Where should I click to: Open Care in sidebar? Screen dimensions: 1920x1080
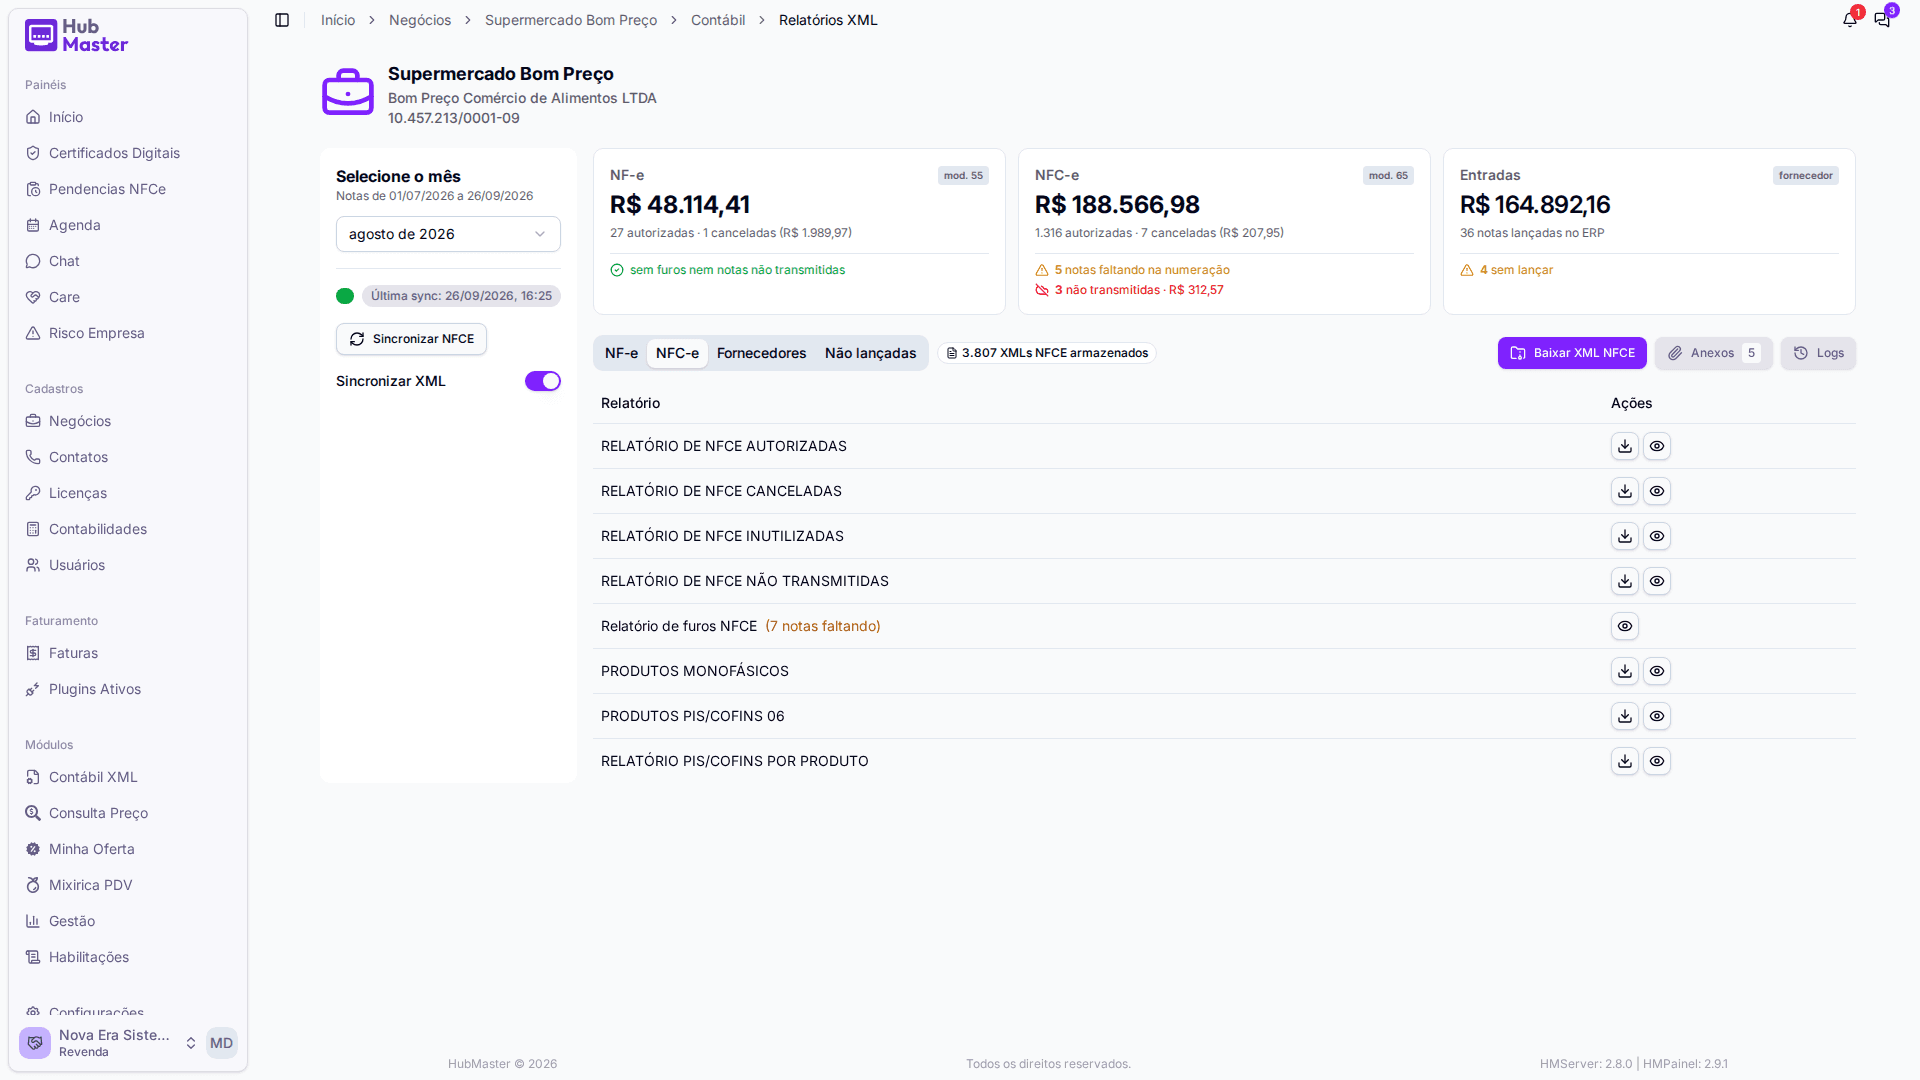point(128,297)
